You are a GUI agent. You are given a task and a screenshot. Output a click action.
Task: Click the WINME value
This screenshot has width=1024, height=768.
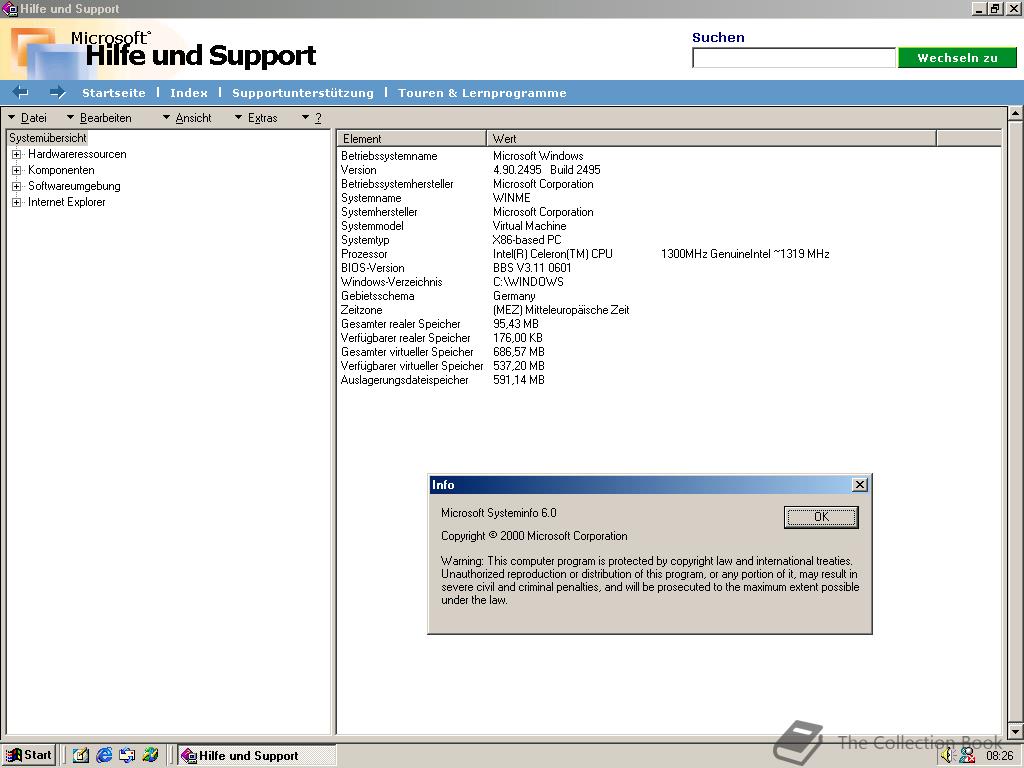coord(511,198)
